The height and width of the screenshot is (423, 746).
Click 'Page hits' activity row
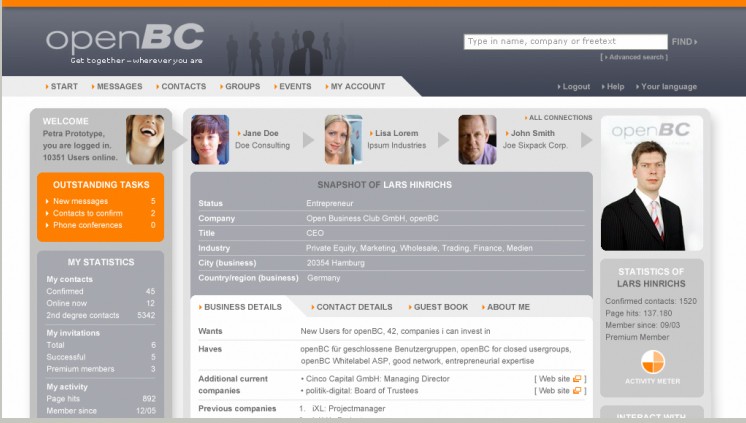pyautogui.click(x=101, y=399)
